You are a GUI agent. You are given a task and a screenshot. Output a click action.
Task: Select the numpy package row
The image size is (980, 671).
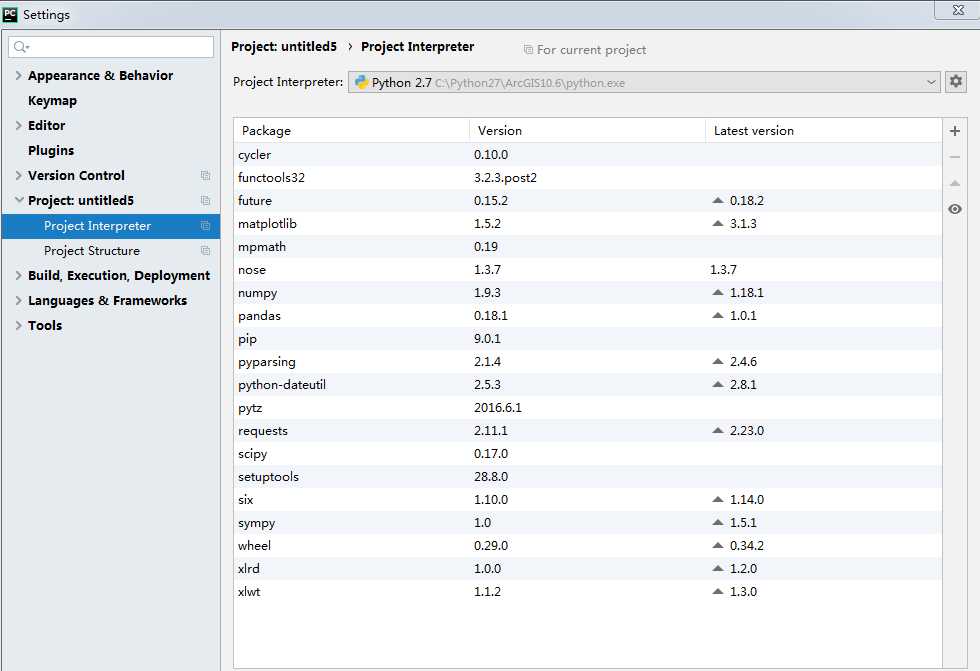click(588, 292)
